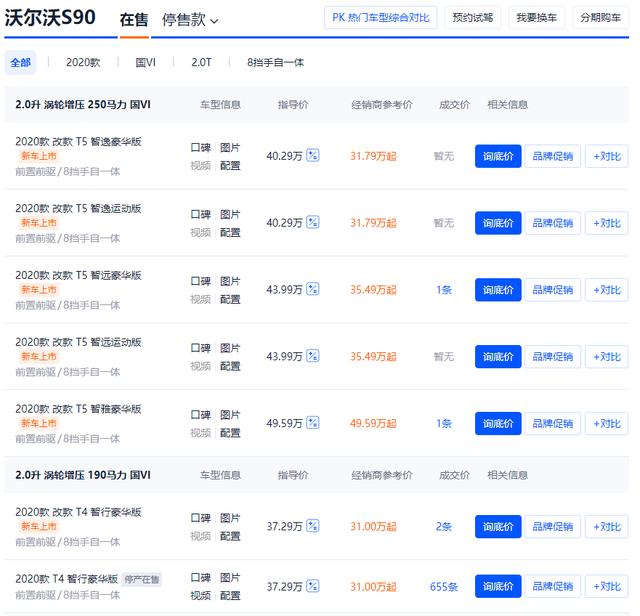
Task: Open 图片 for T5 智雅豪华版
Action: coord(230,415)
